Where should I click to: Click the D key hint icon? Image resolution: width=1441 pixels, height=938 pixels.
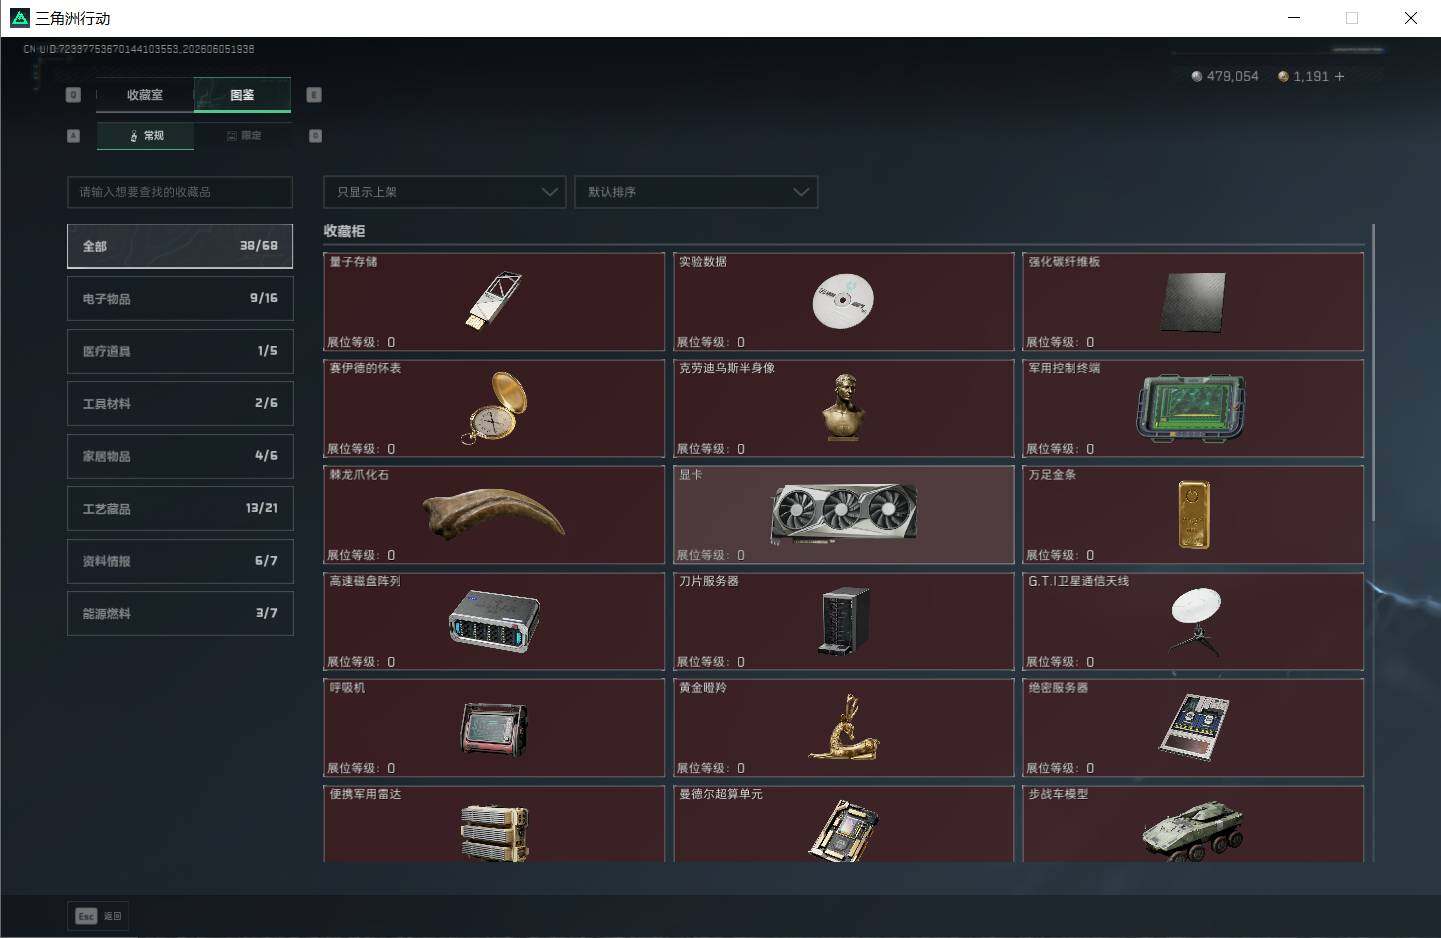pyautogui.click(x=315, y=135)
